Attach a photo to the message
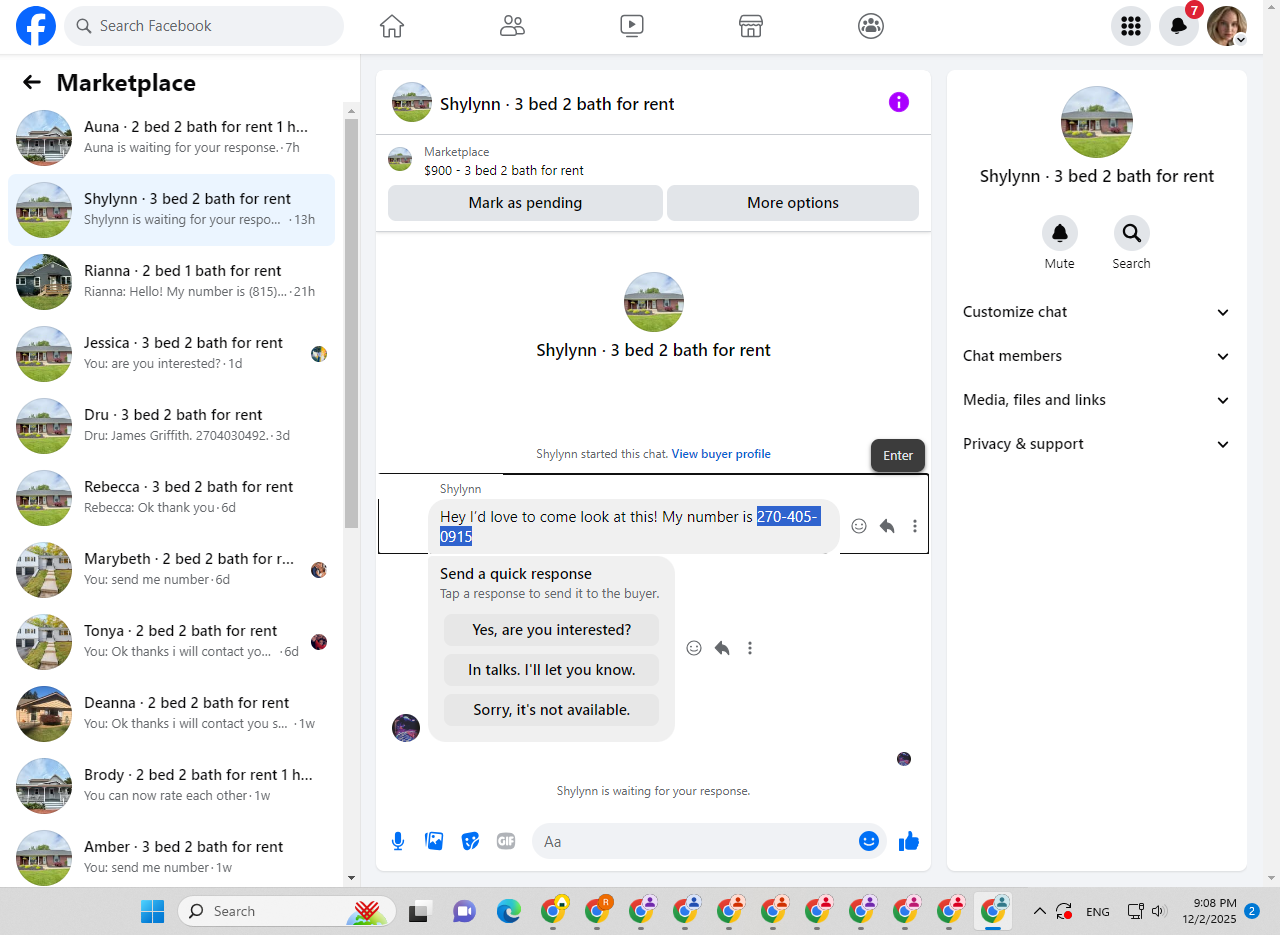The width and height of the screenshot is (1280, 935). click(x=434, y=841)
